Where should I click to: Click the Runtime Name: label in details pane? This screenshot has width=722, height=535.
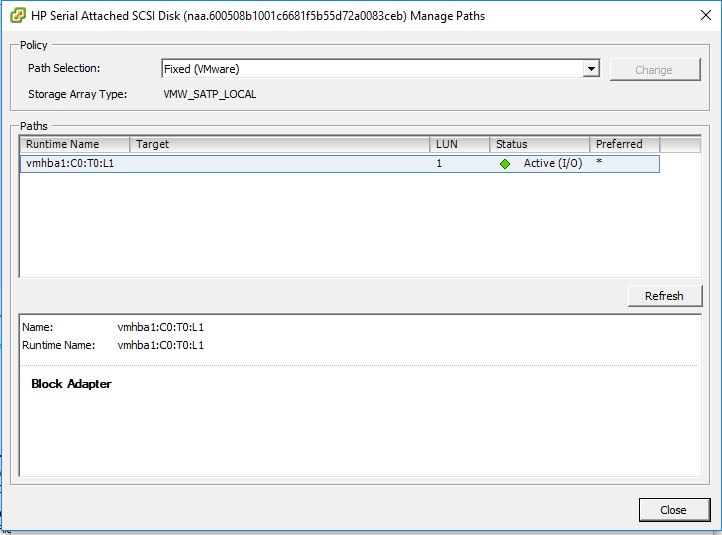pyautogui.click(x=58, y=345)
